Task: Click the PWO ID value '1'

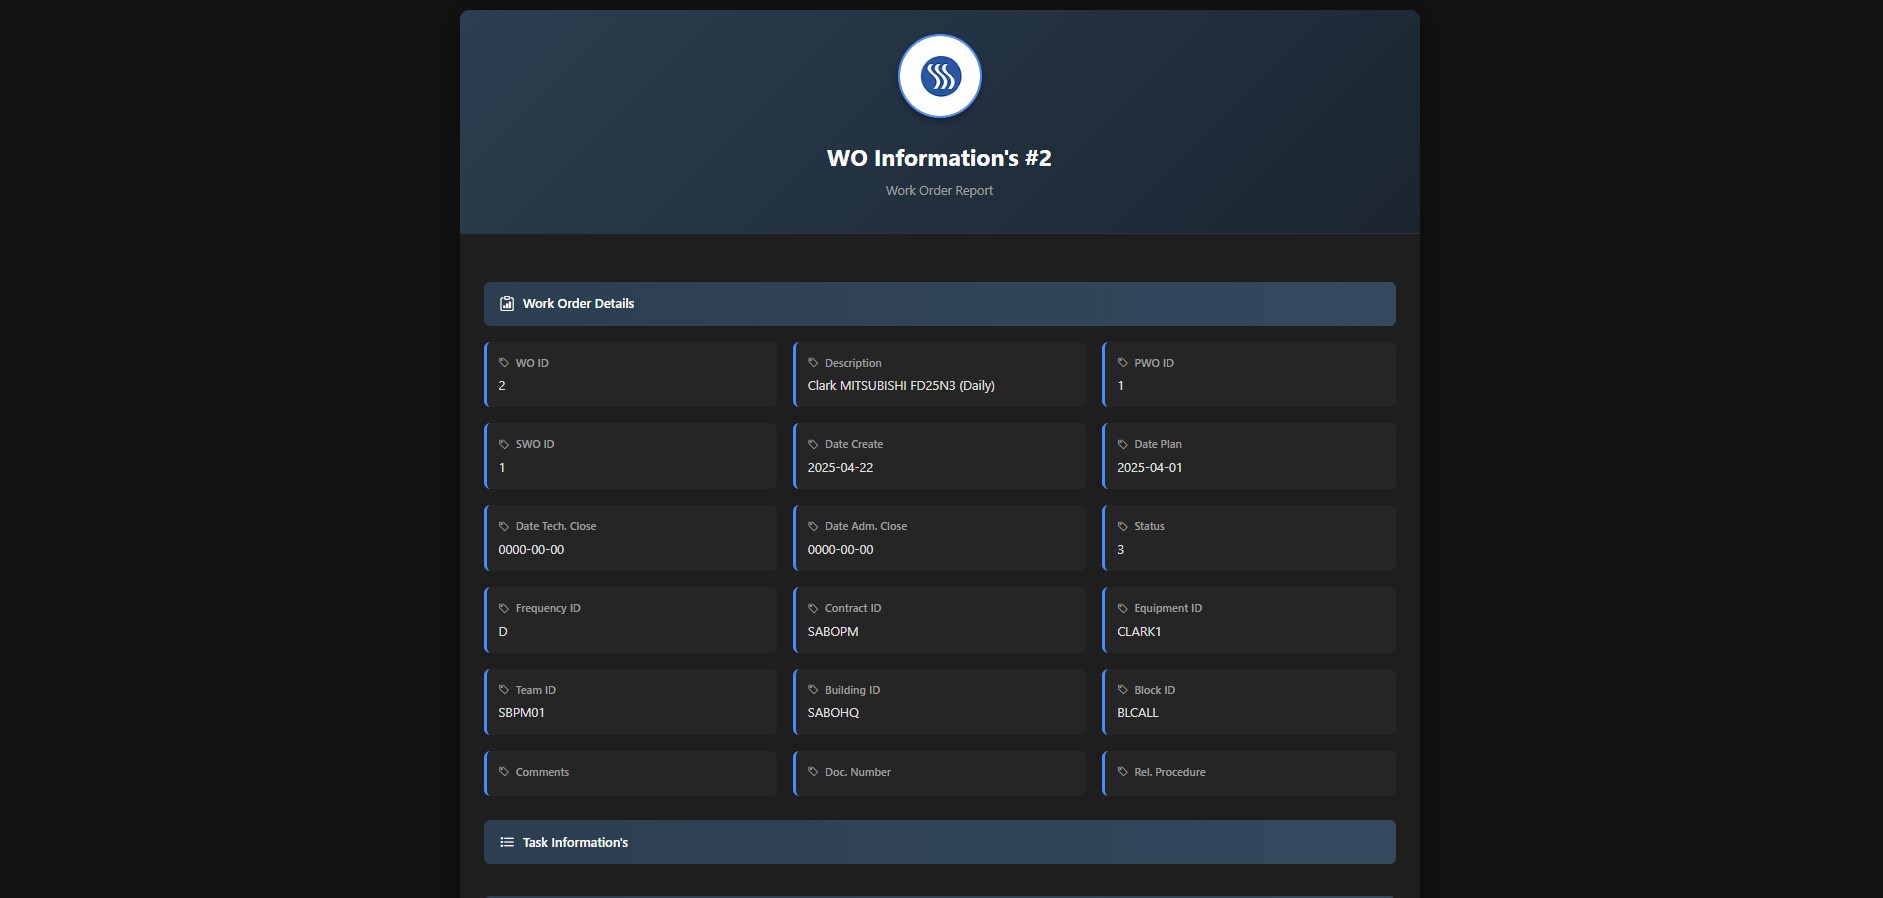Action: tap(1120, 386)
